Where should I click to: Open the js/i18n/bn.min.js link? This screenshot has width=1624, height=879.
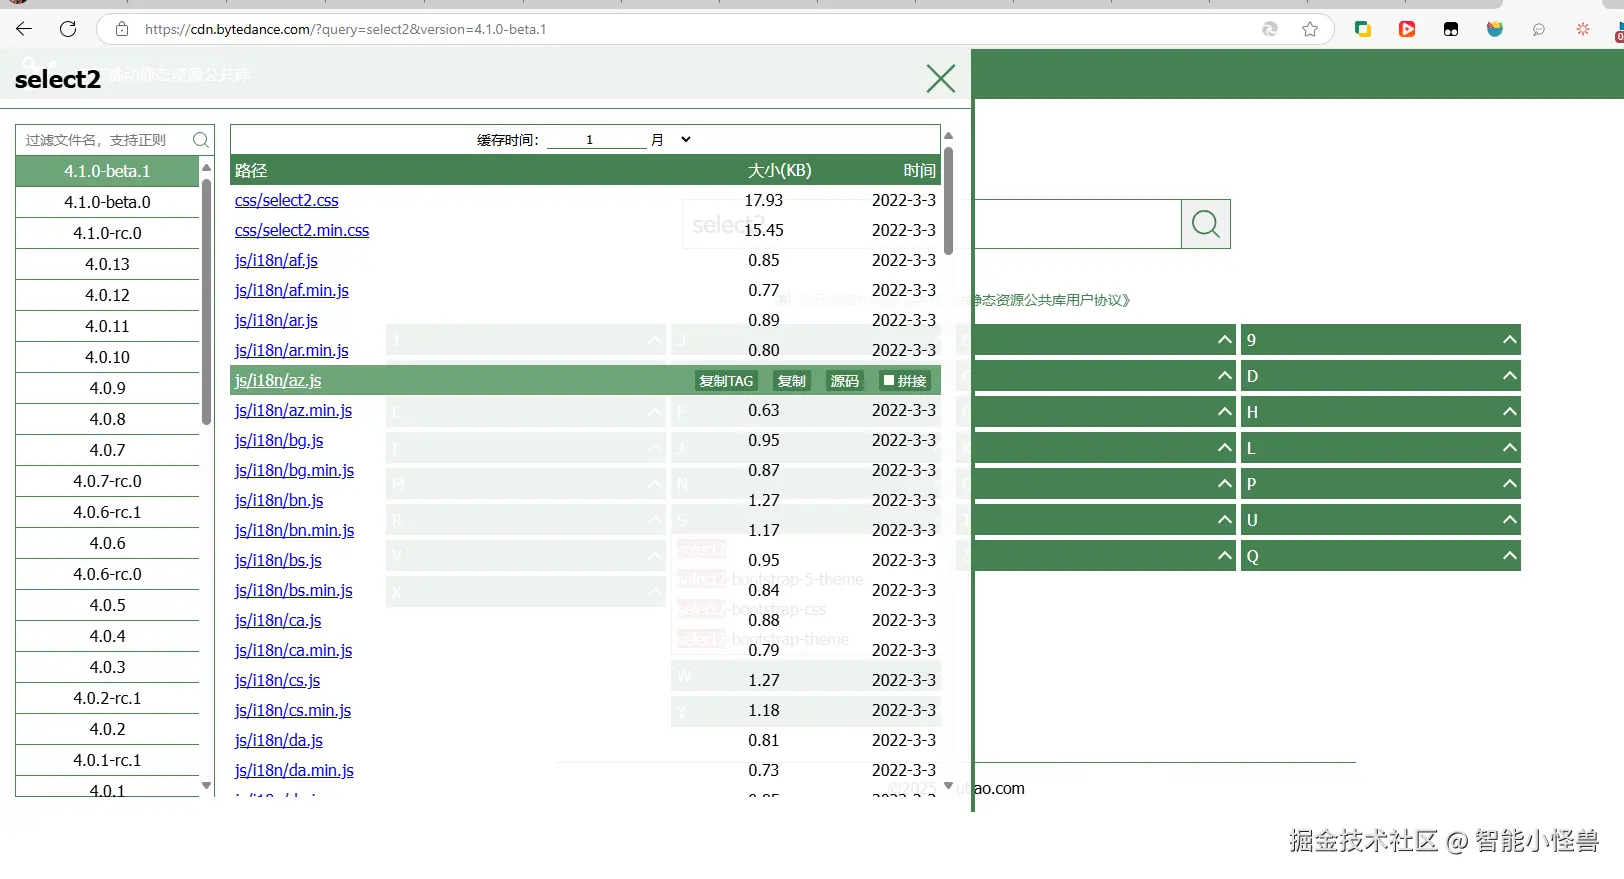tap(295, 530)
